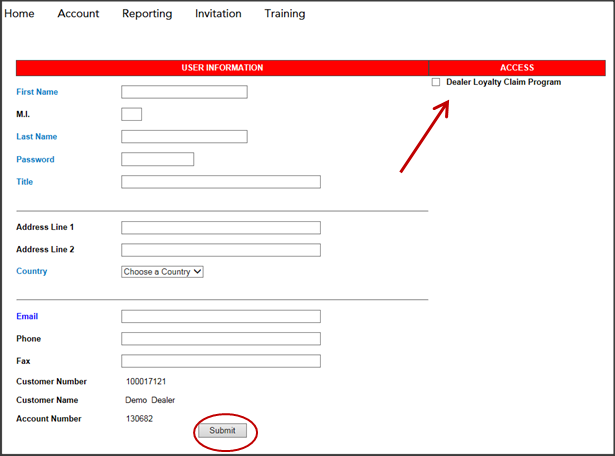Click the Address Line 1 field
Image resolution: width=615 pixels, height=456 pixels.
(220, 228)
